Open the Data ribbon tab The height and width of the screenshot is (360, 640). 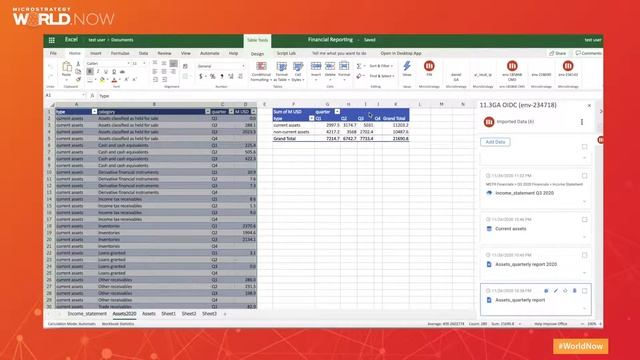click(143, 53)
